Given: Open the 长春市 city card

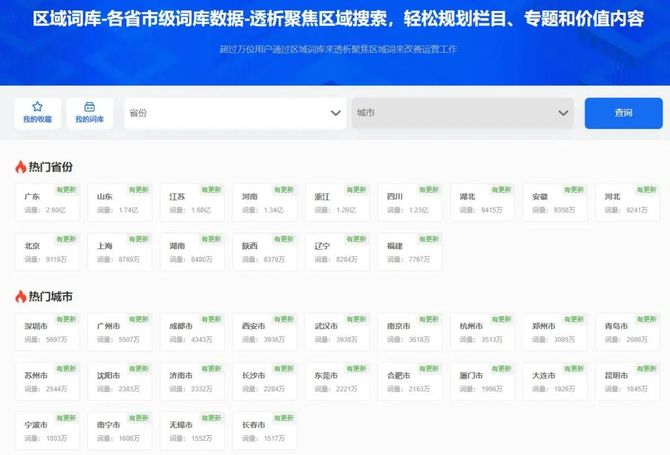Looking at the screenshot, I should pyautogui.click(x=265, y=431).
